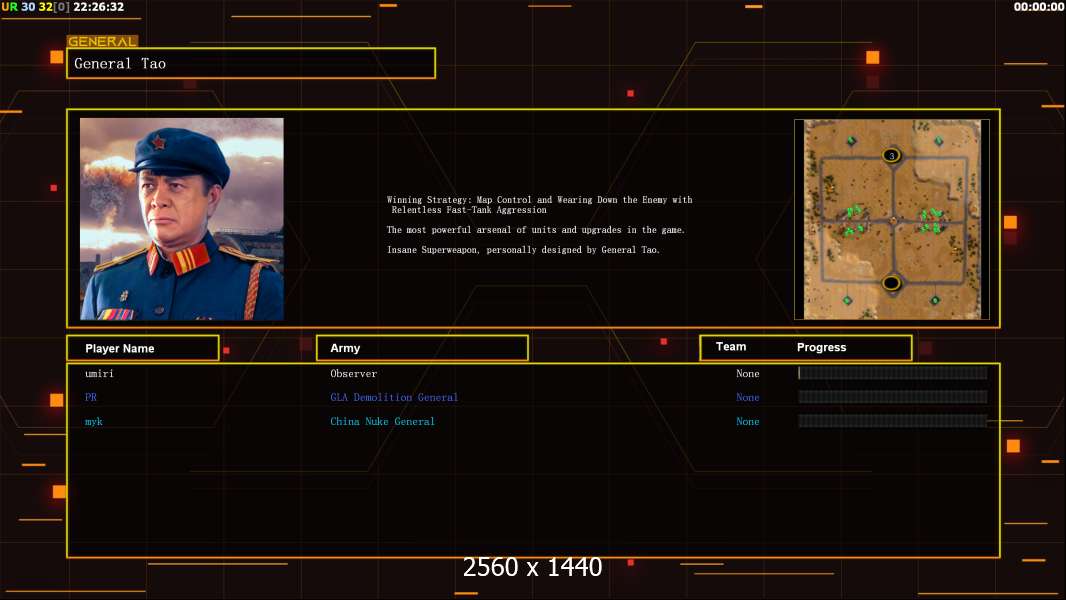This screenshot has height=600, width=1066.
Task: Click the 00:00:00 timer at top right
Action: (x=1039, y=7)
